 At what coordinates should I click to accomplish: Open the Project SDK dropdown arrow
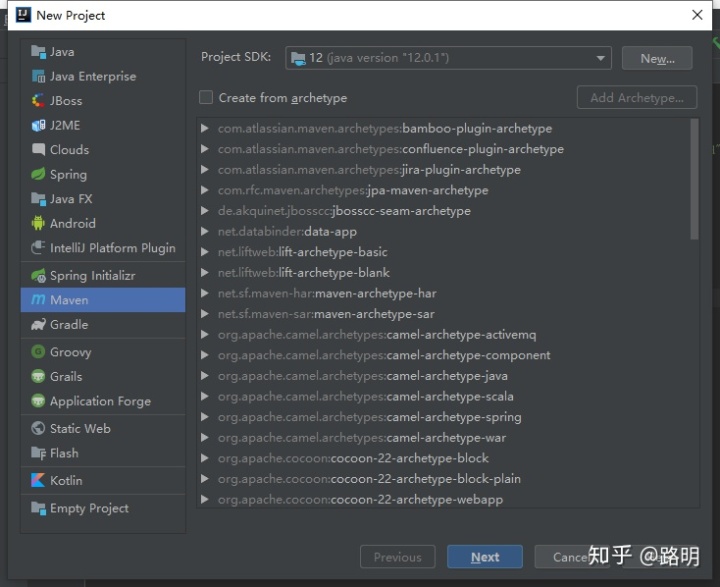tap(600, 58)
